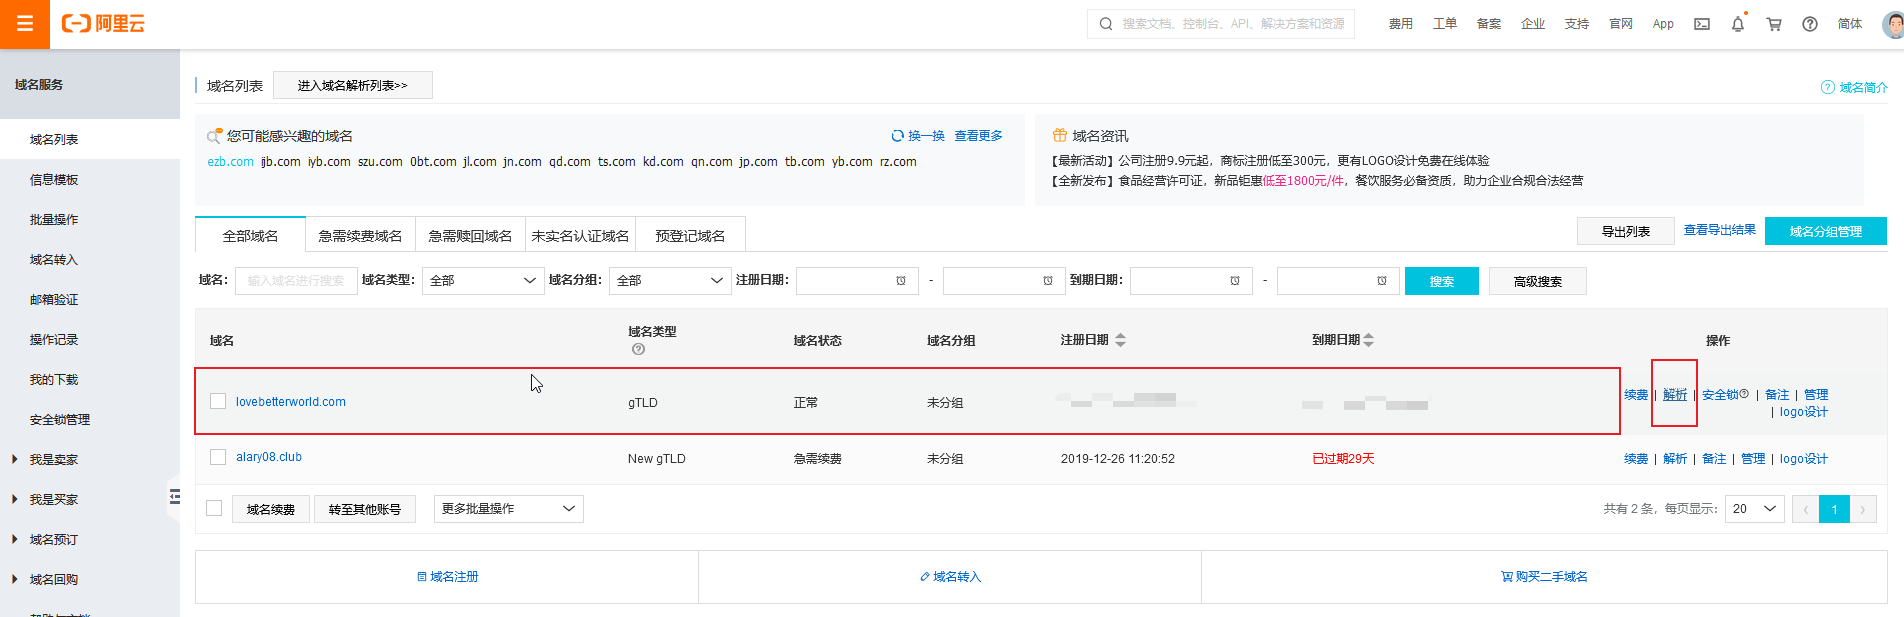1904x617 pixels.
Task: Open calendar icon in first 注册日期 field
Action: tap(901, 281)
